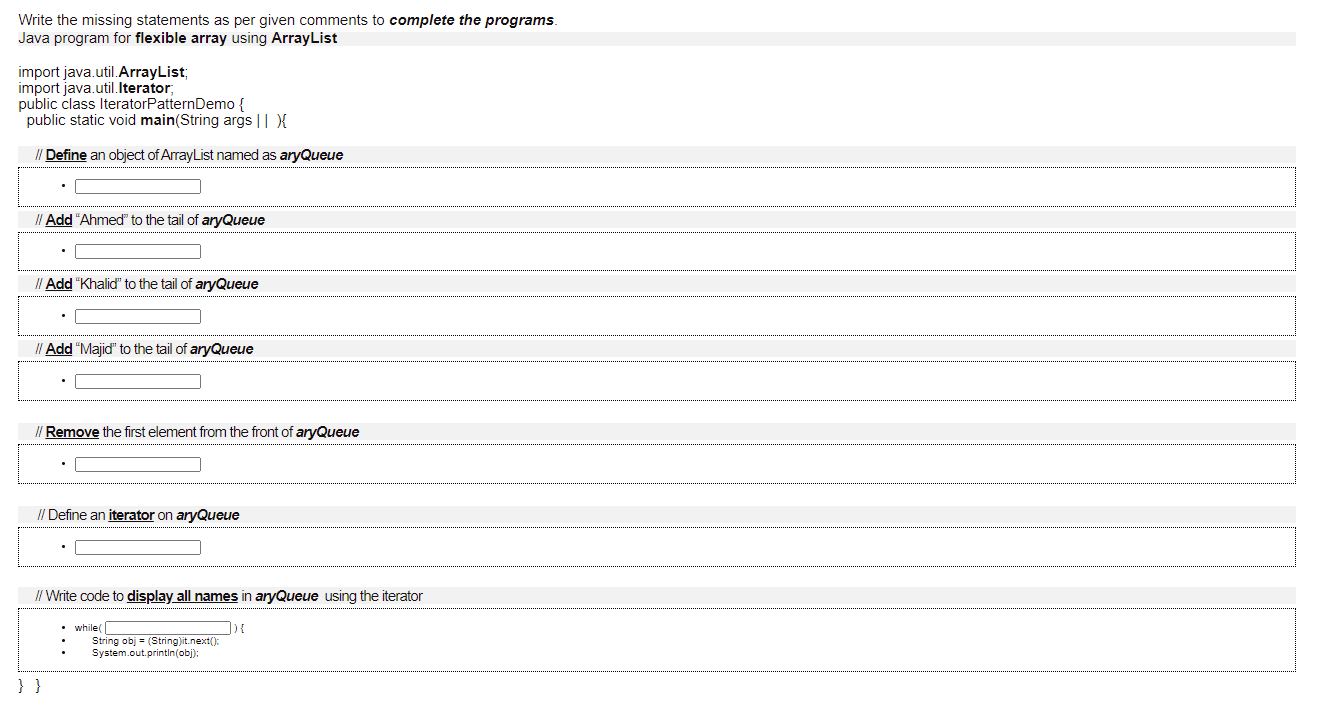Click the input field inside the while condition
Viewport: 1329px width, 706px height.
coord(168,627)
